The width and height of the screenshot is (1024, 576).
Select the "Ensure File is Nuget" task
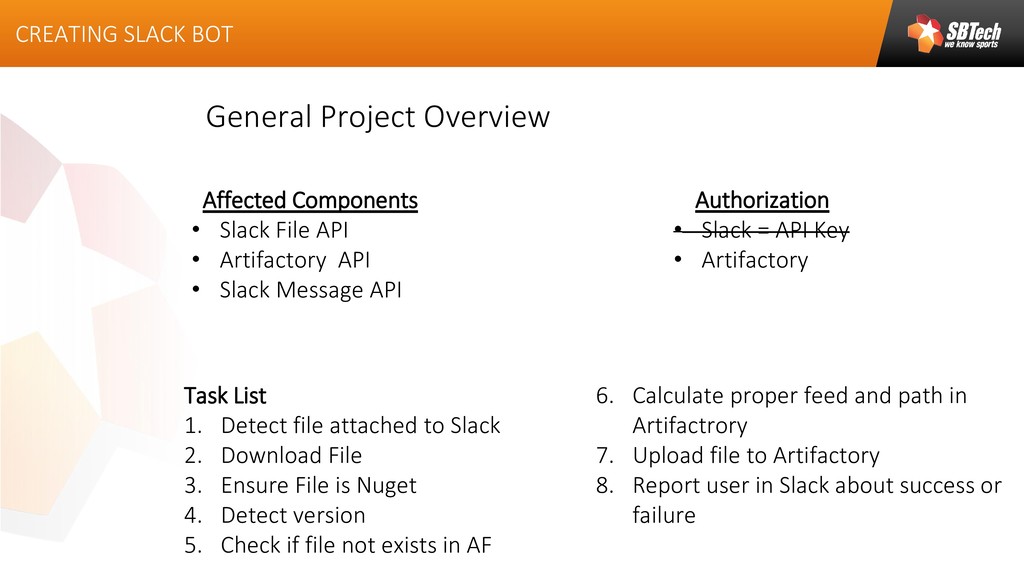click(x=318, y=485)
